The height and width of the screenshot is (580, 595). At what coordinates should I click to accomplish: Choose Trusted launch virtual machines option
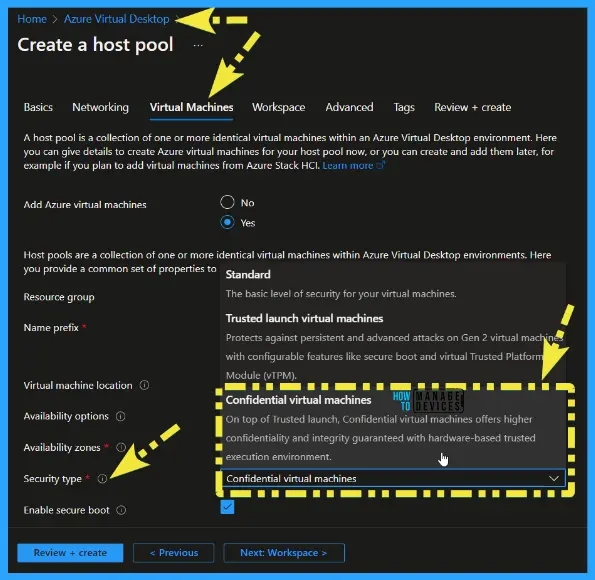(393, 347)
